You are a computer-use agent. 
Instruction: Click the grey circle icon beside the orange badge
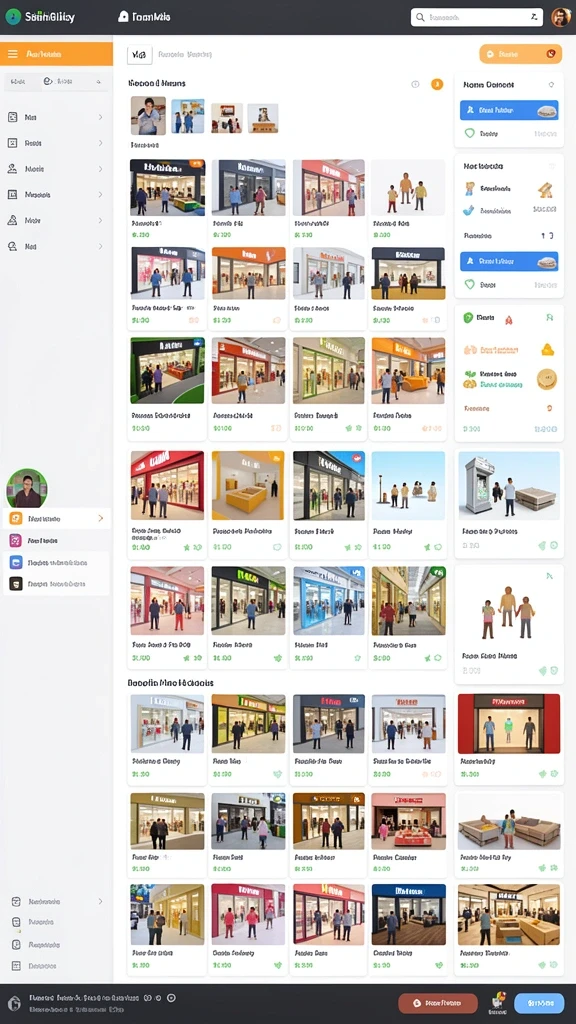tap(415, 84)
